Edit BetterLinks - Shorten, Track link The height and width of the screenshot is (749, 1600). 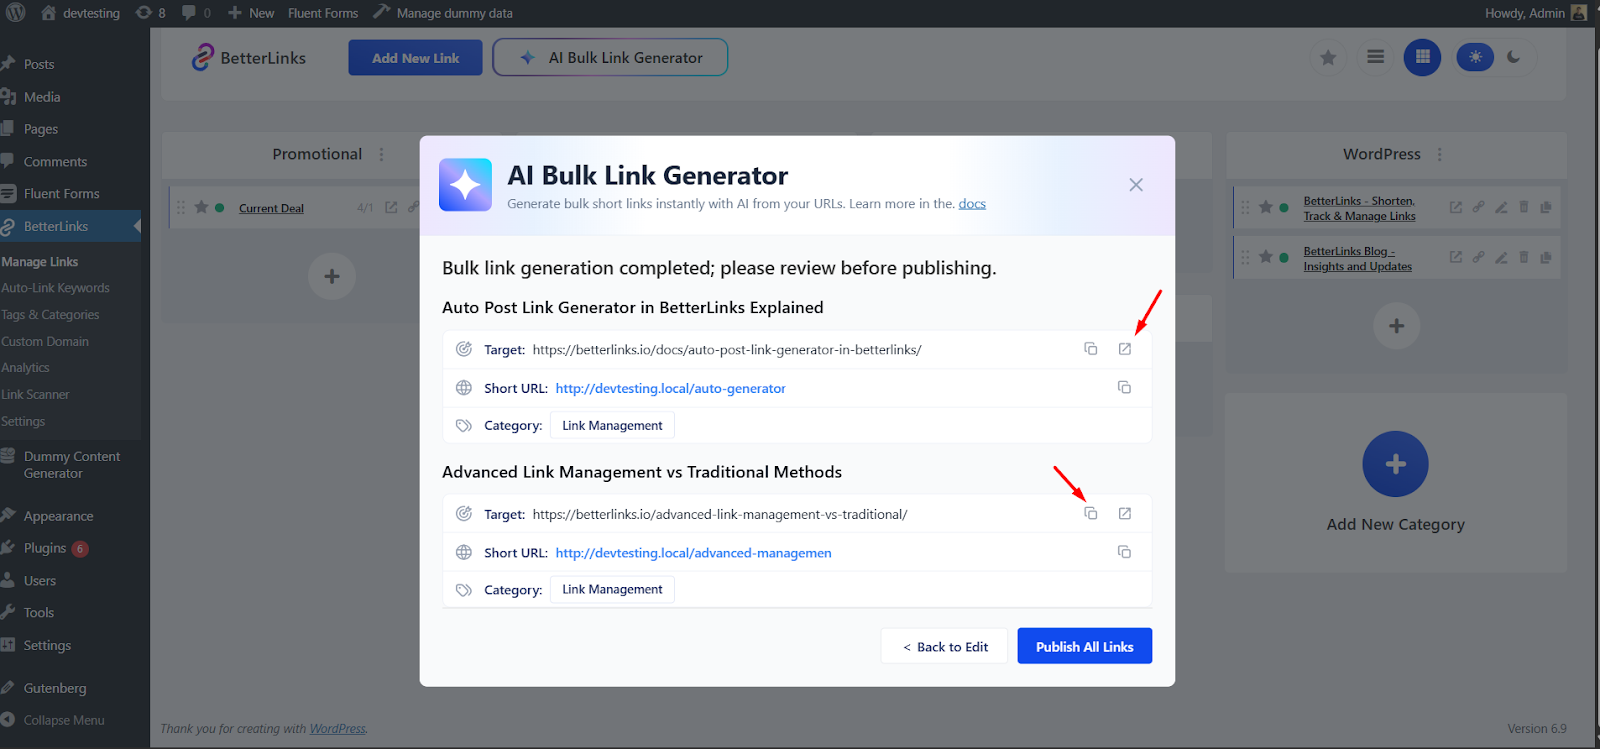[1501, 207]
